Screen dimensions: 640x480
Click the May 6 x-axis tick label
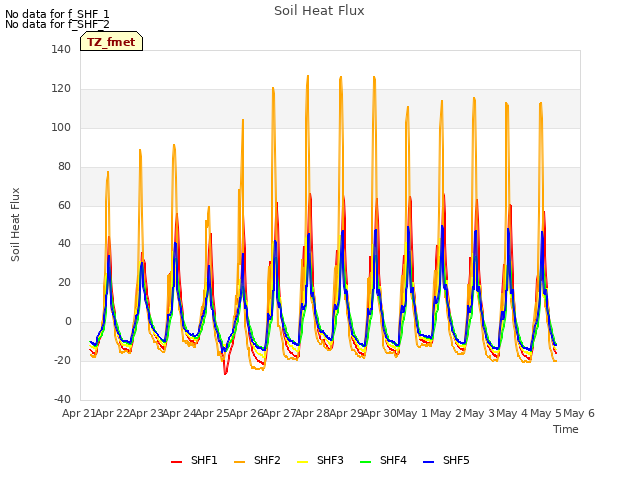579,413
